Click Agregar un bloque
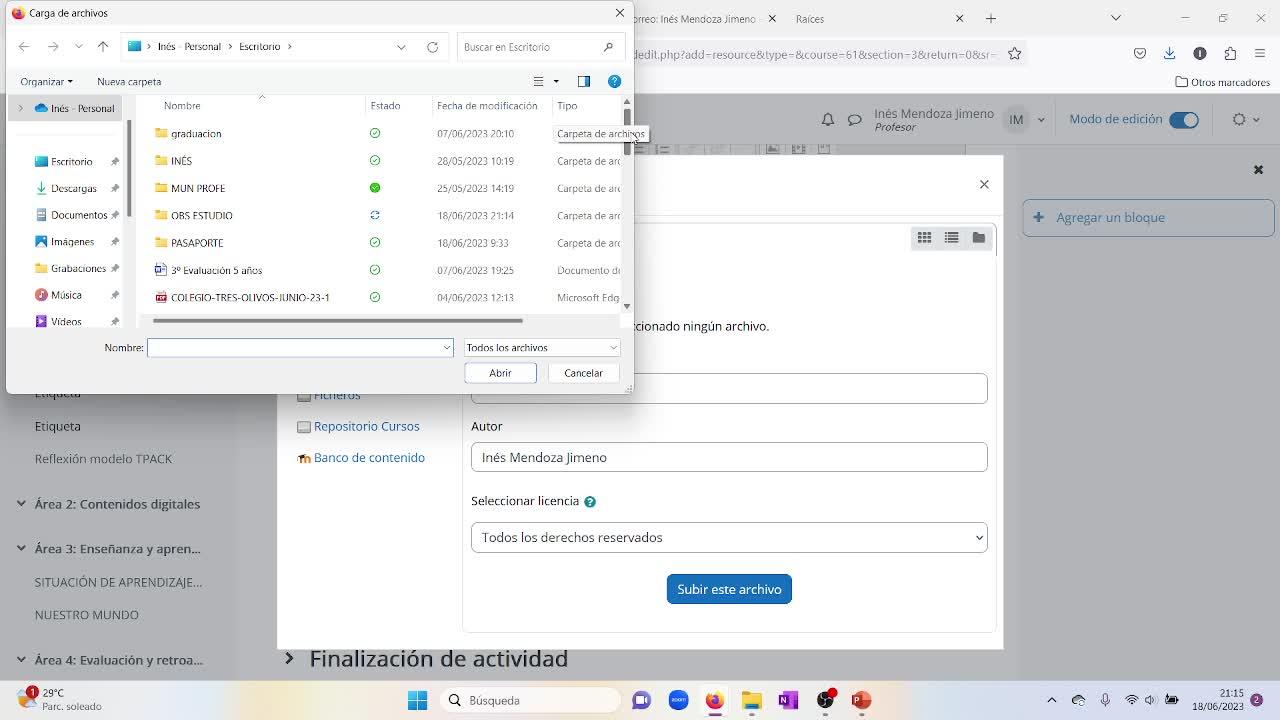 (x=1148, y=218)
